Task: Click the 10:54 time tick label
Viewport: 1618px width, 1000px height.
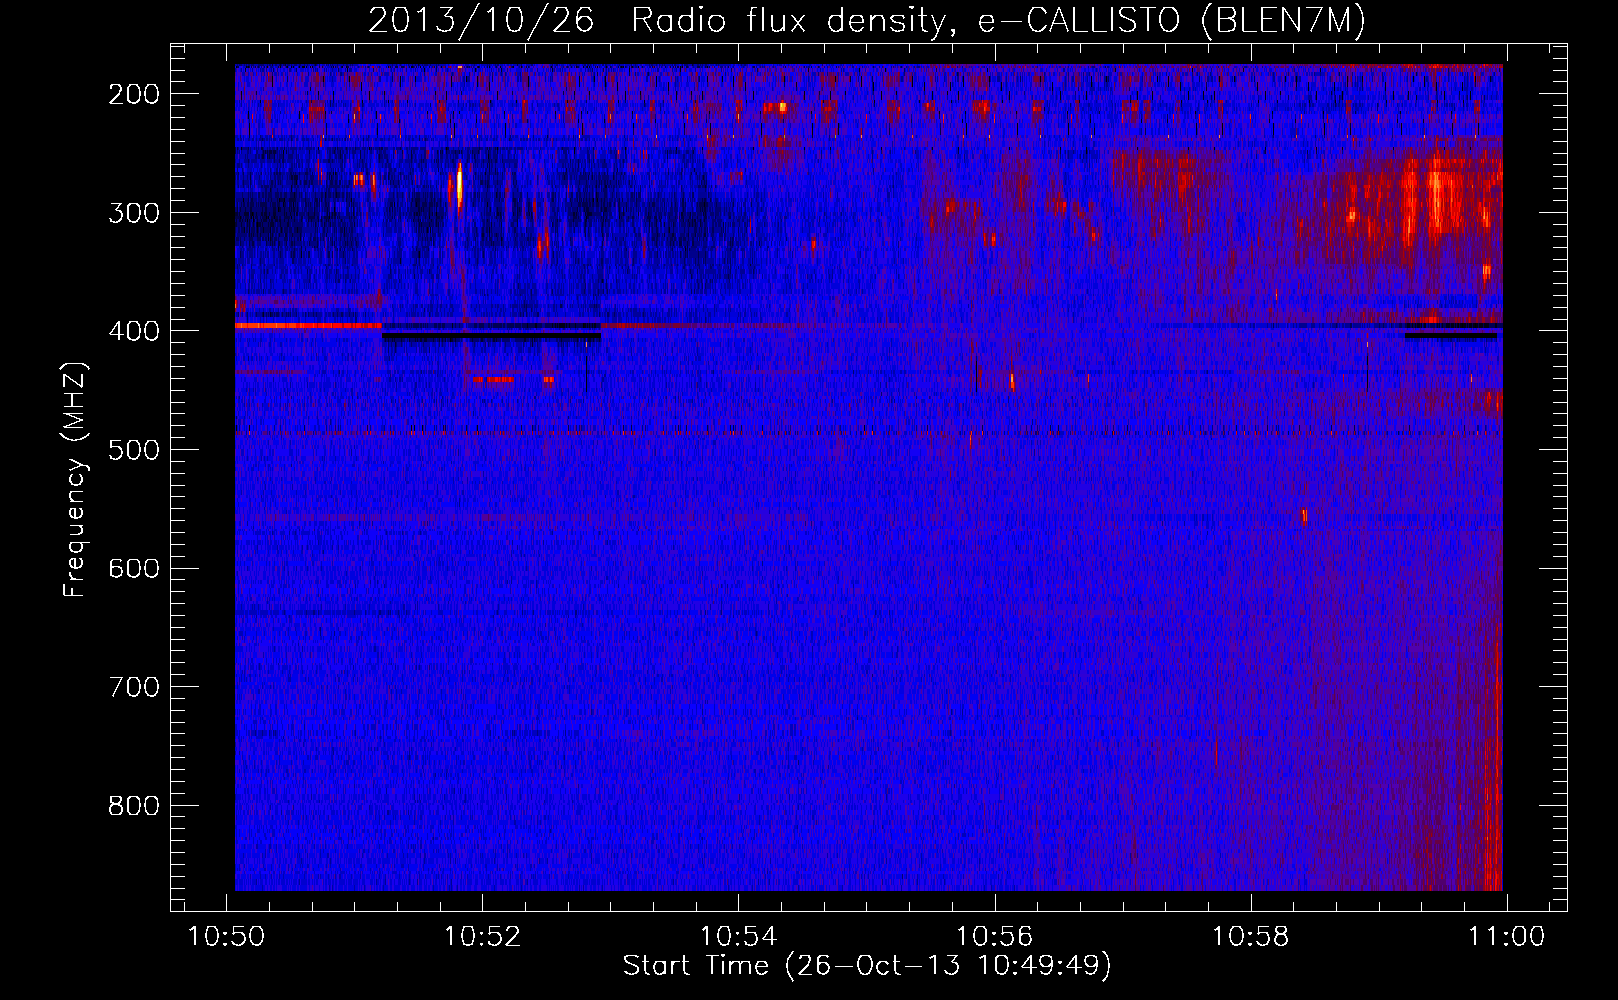Action: tap(739, 937)
